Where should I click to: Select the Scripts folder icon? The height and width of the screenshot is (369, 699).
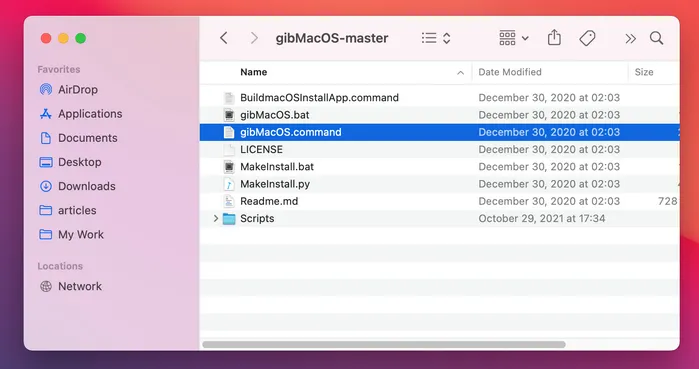coord(229,218)
